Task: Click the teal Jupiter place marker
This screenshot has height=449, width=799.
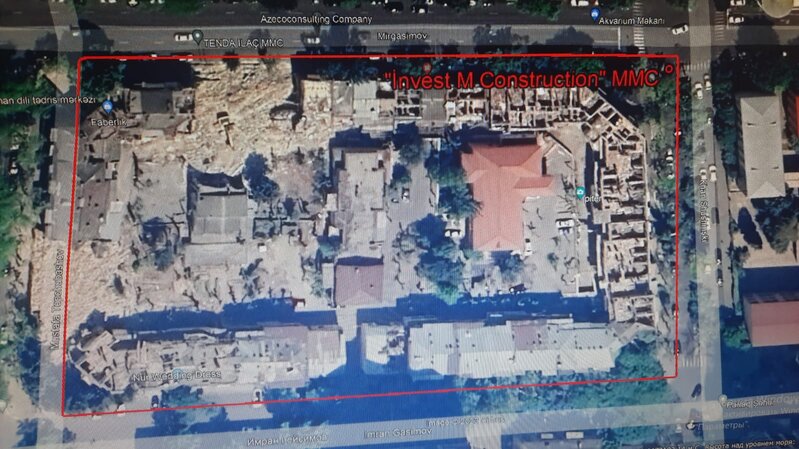Action: click(581, 192)
